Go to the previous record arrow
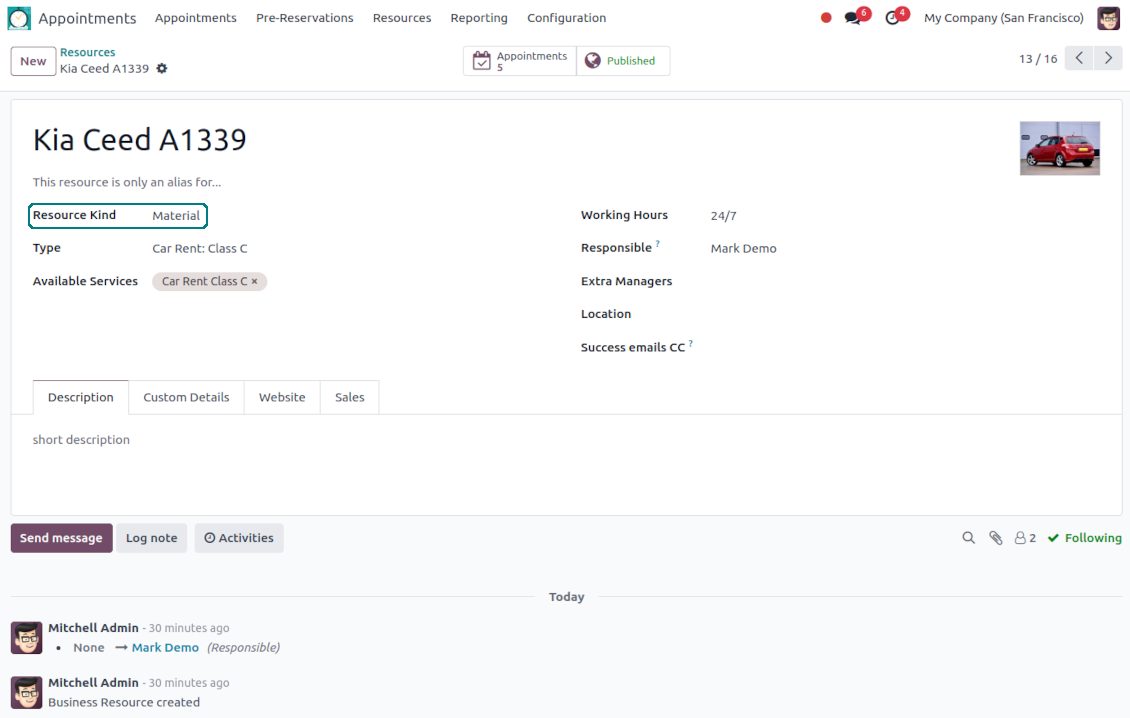 pos(1078,59)
